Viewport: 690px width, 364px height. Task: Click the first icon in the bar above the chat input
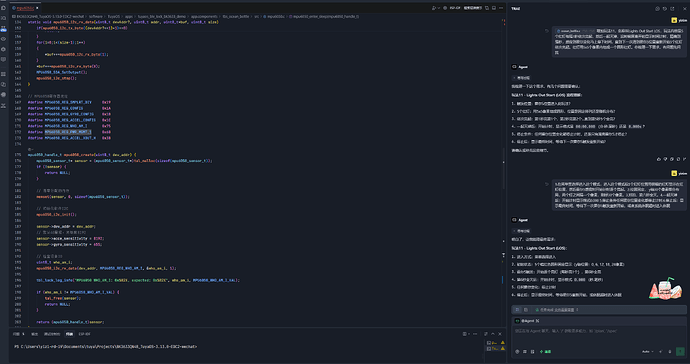click(x=518, y=310)
